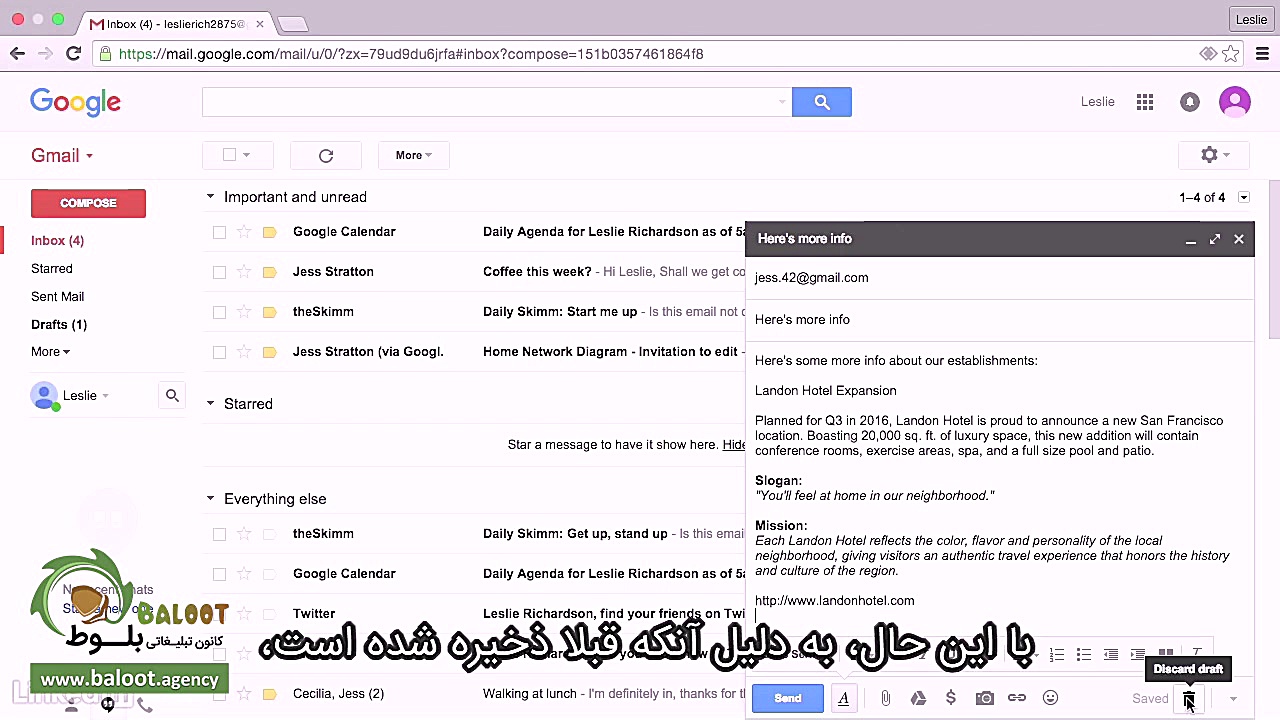
Task: Check the Twitter email checkbox
Action: point(219,613)
